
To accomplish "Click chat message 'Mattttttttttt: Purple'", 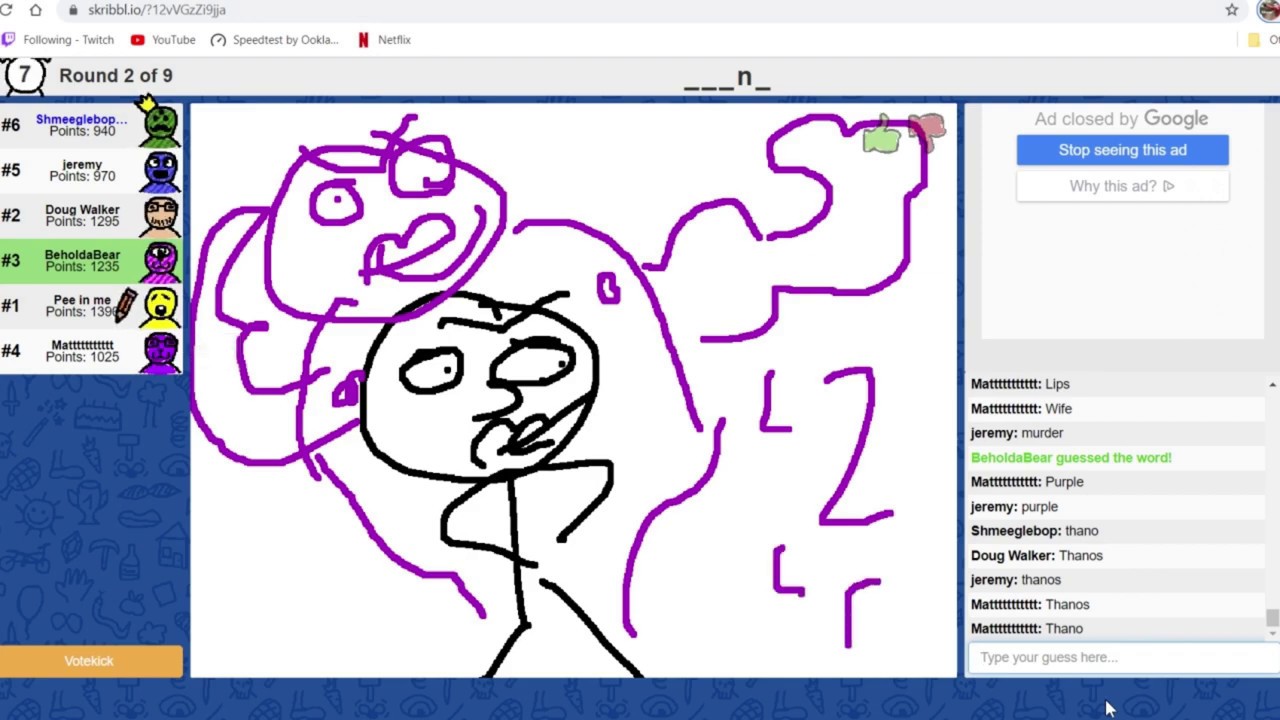I will pyautogui.click(x=1027, y=482).
